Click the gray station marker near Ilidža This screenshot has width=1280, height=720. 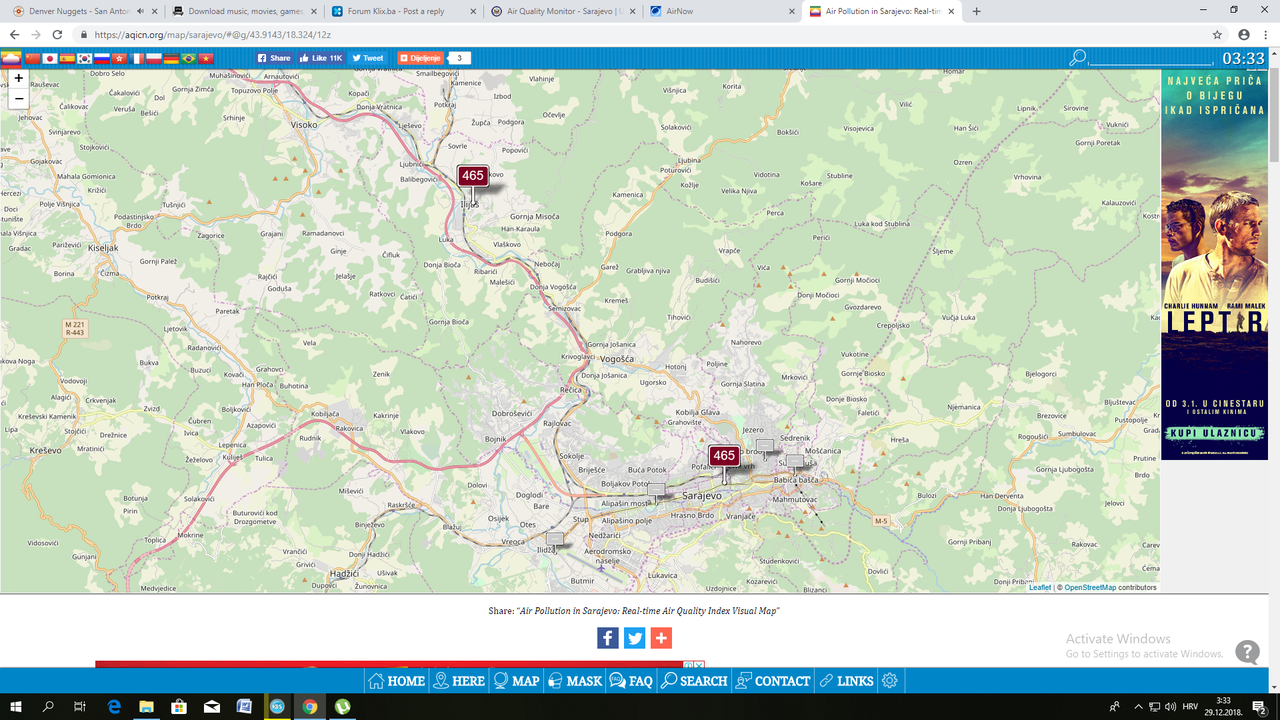pyautogui.click(x=555, y=539)
